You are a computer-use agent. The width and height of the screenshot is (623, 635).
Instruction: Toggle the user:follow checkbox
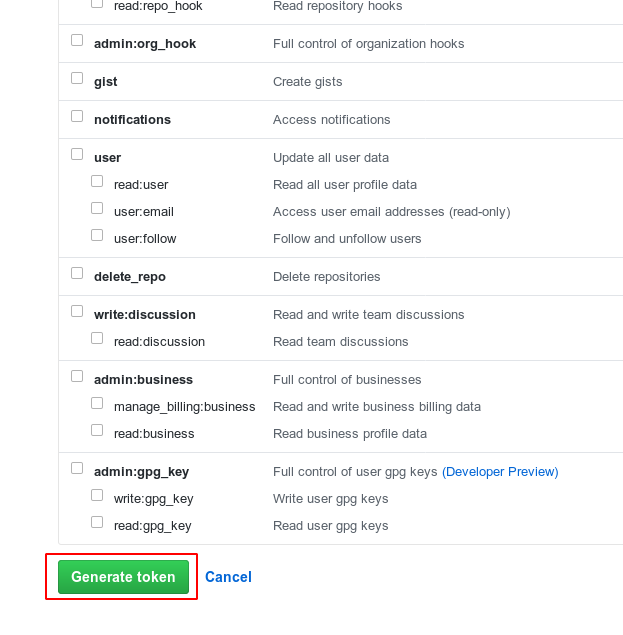pyautogui.click(x=97, y=236)
